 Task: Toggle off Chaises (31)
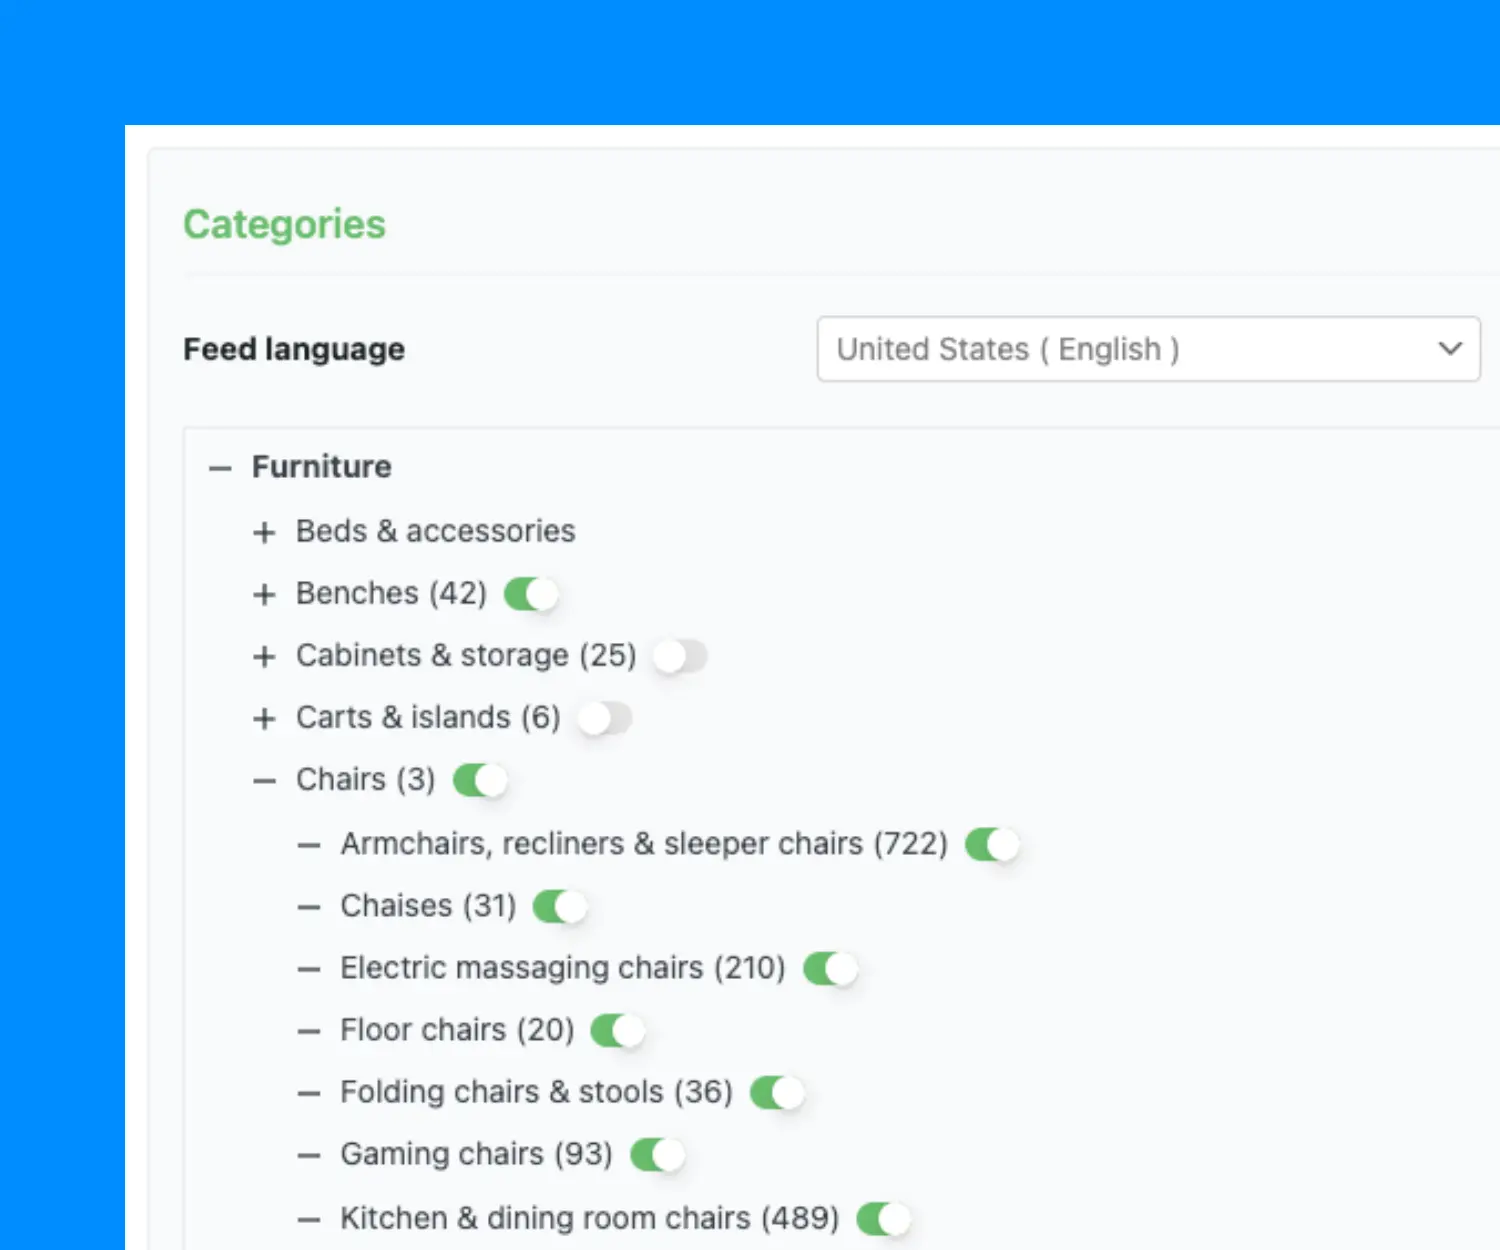point(559,907)
